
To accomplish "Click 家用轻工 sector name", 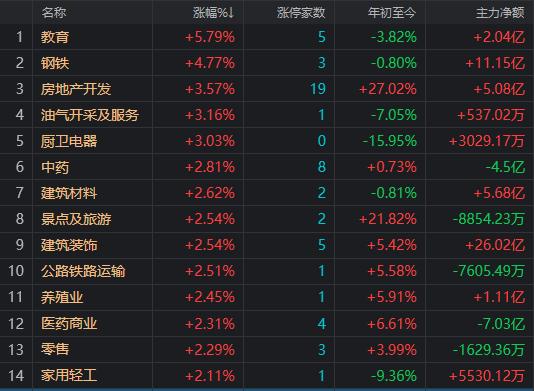I will [x=69, y=376].
